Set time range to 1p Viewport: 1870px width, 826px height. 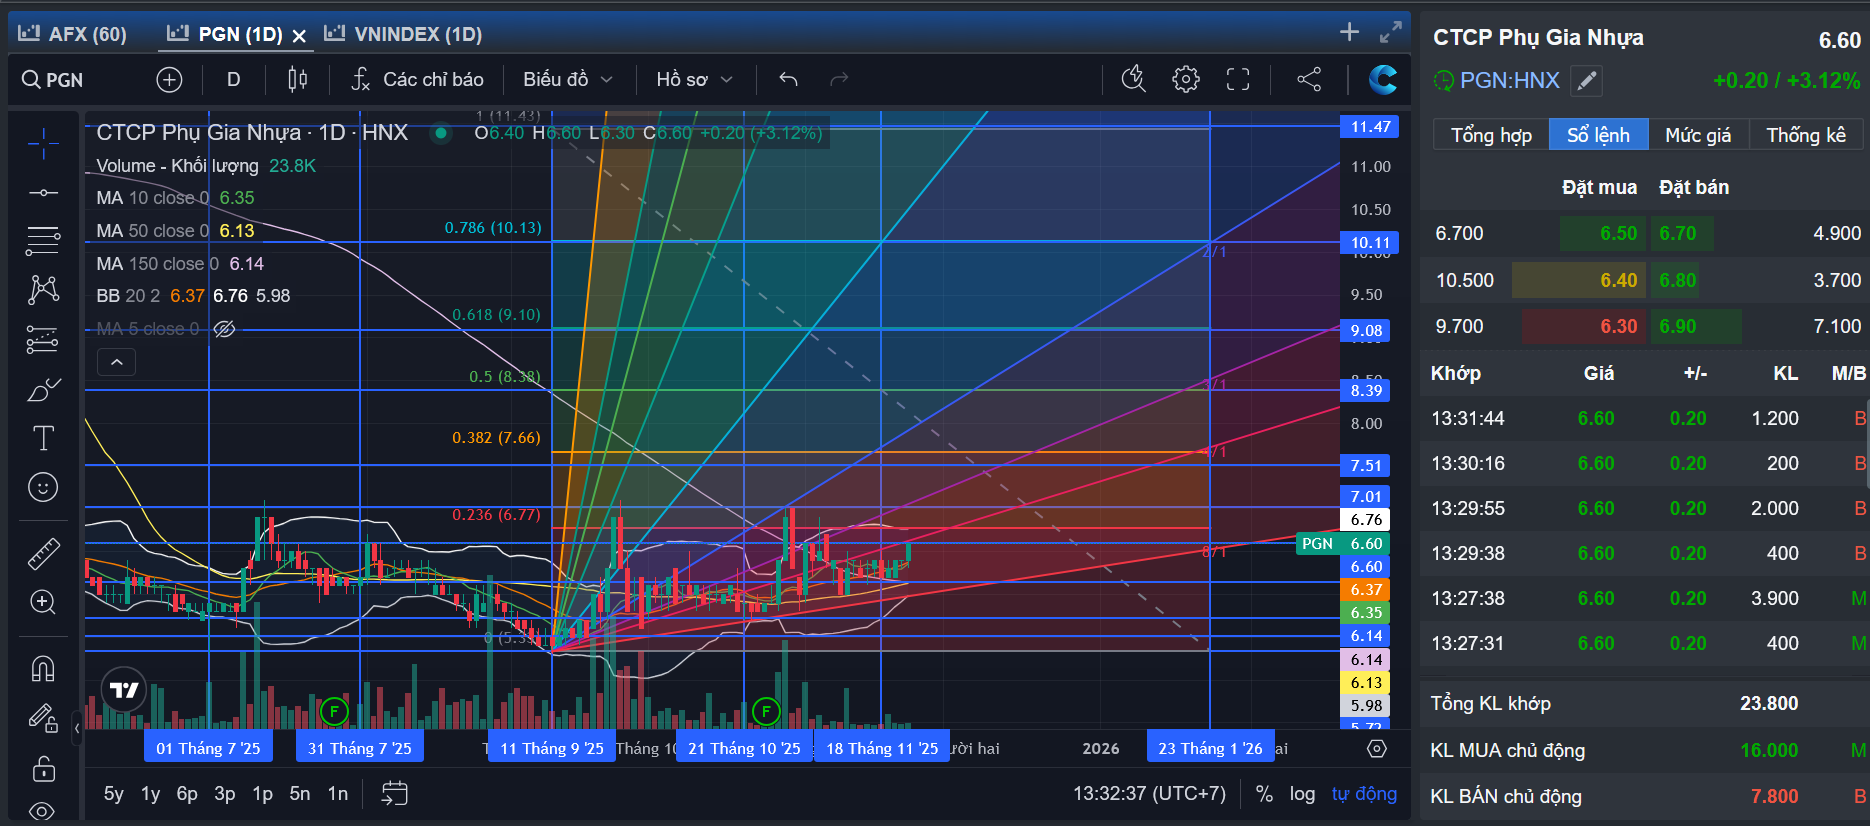click(x=263, y=794)
